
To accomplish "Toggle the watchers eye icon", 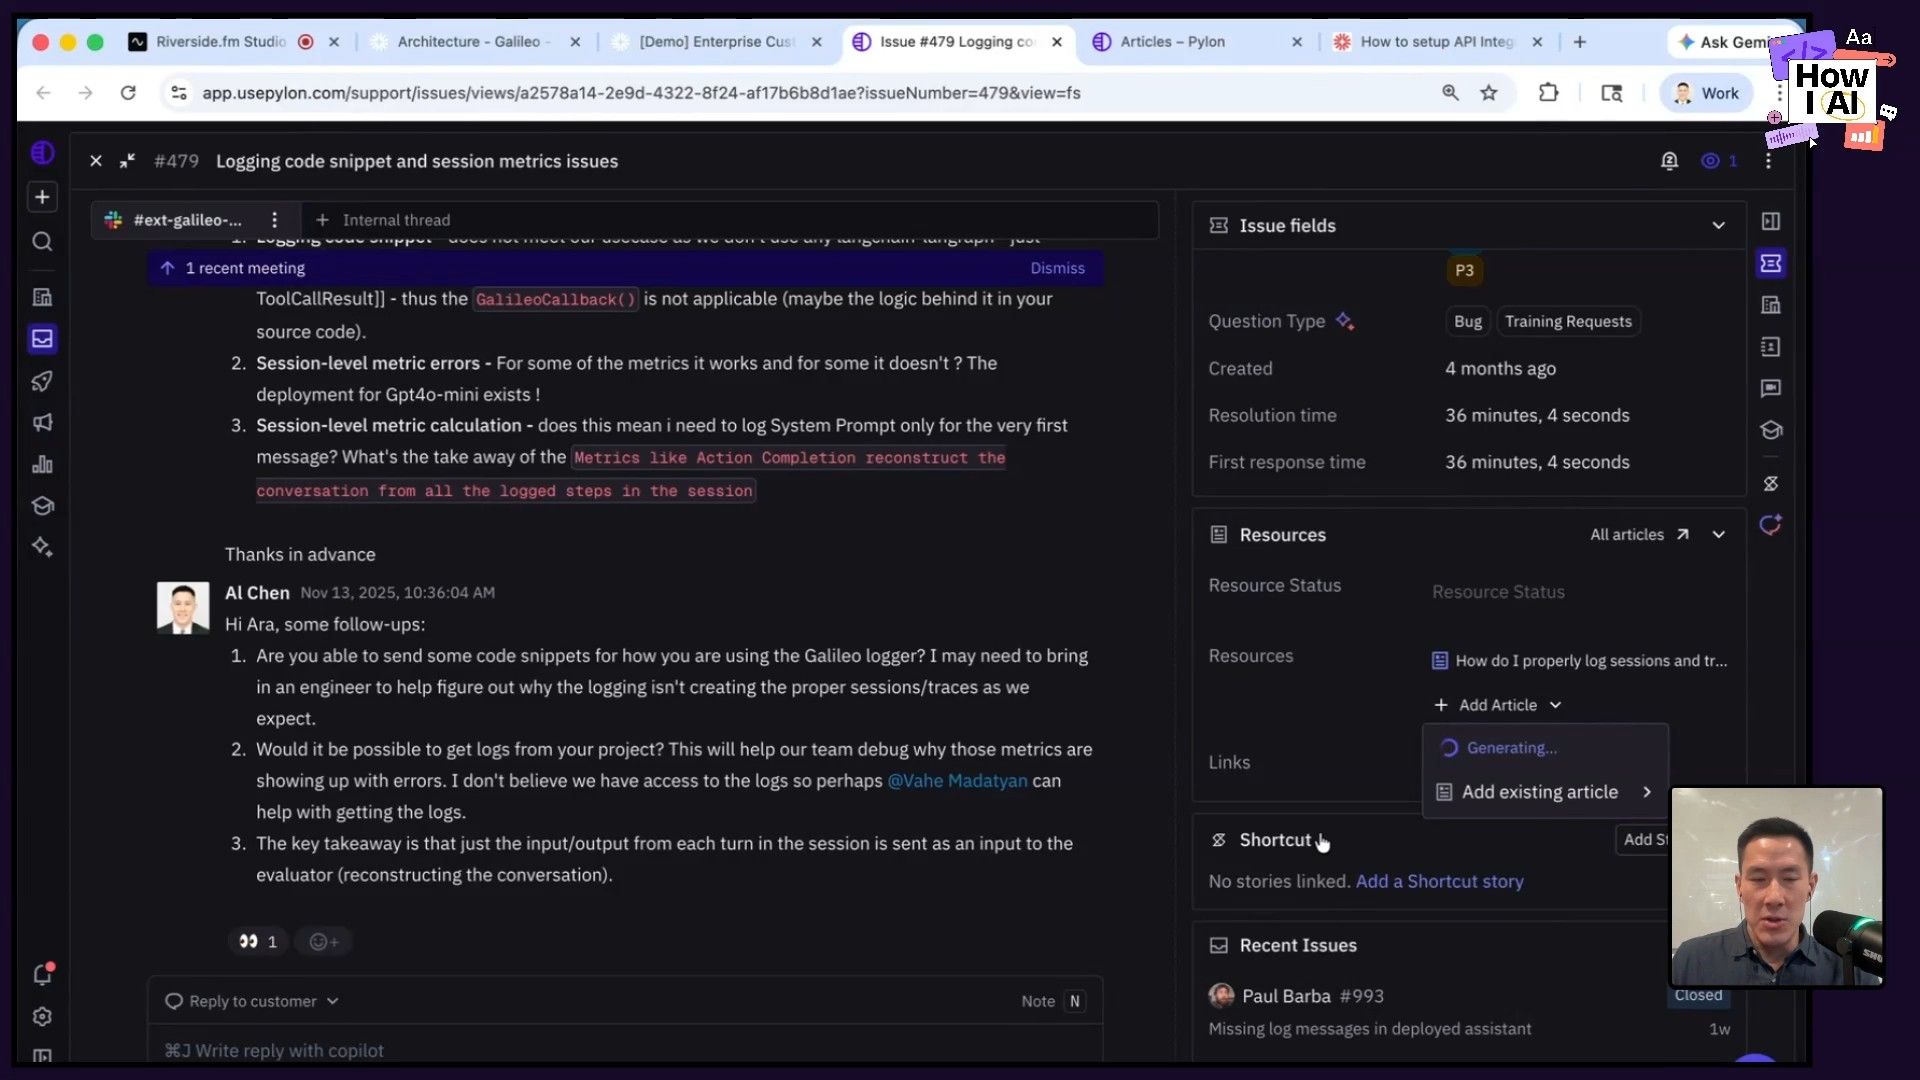I will (x=1711, y=161).
